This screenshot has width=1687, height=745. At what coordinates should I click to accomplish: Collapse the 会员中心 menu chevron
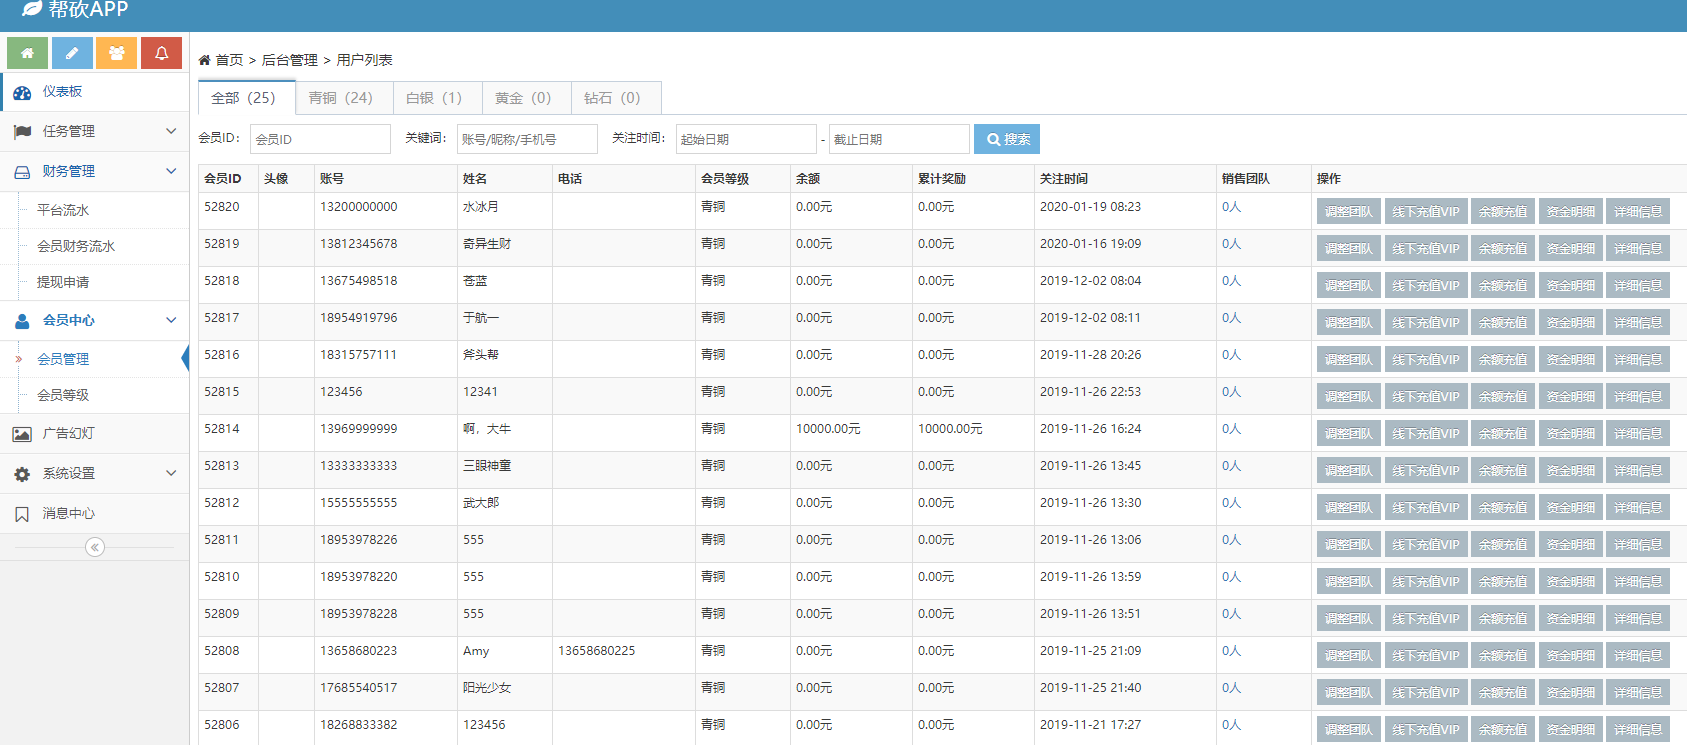(x=171, y=320)
